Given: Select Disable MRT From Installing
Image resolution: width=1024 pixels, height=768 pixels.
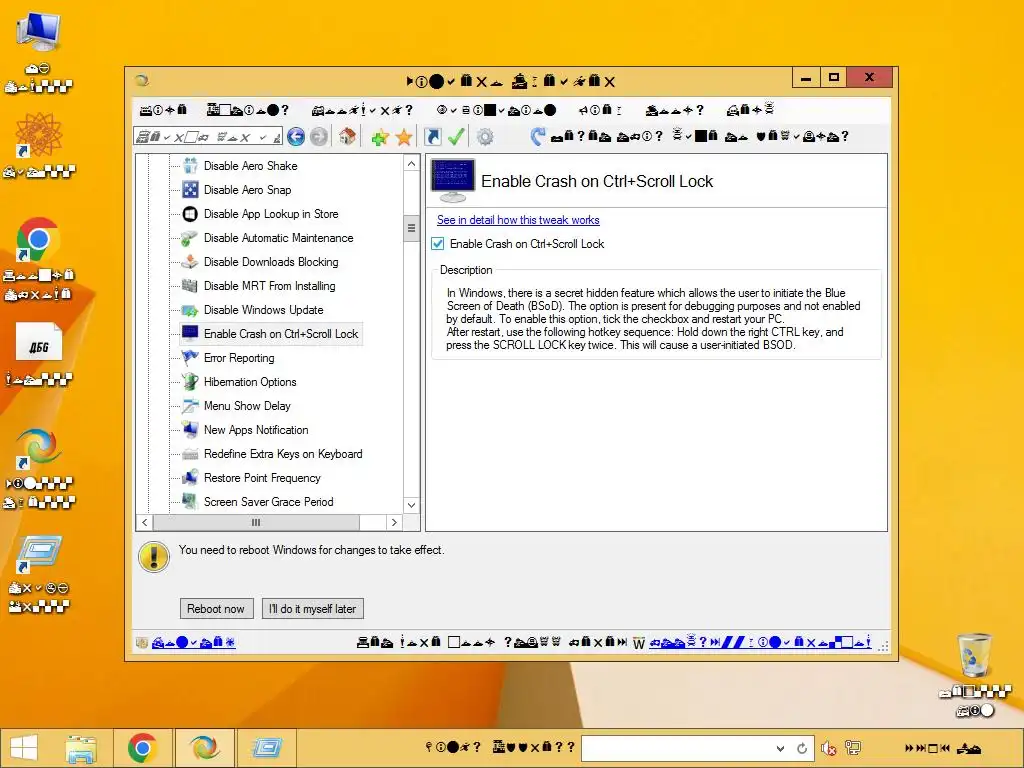Looking at the screenshot, I should [x=269, y=286].
